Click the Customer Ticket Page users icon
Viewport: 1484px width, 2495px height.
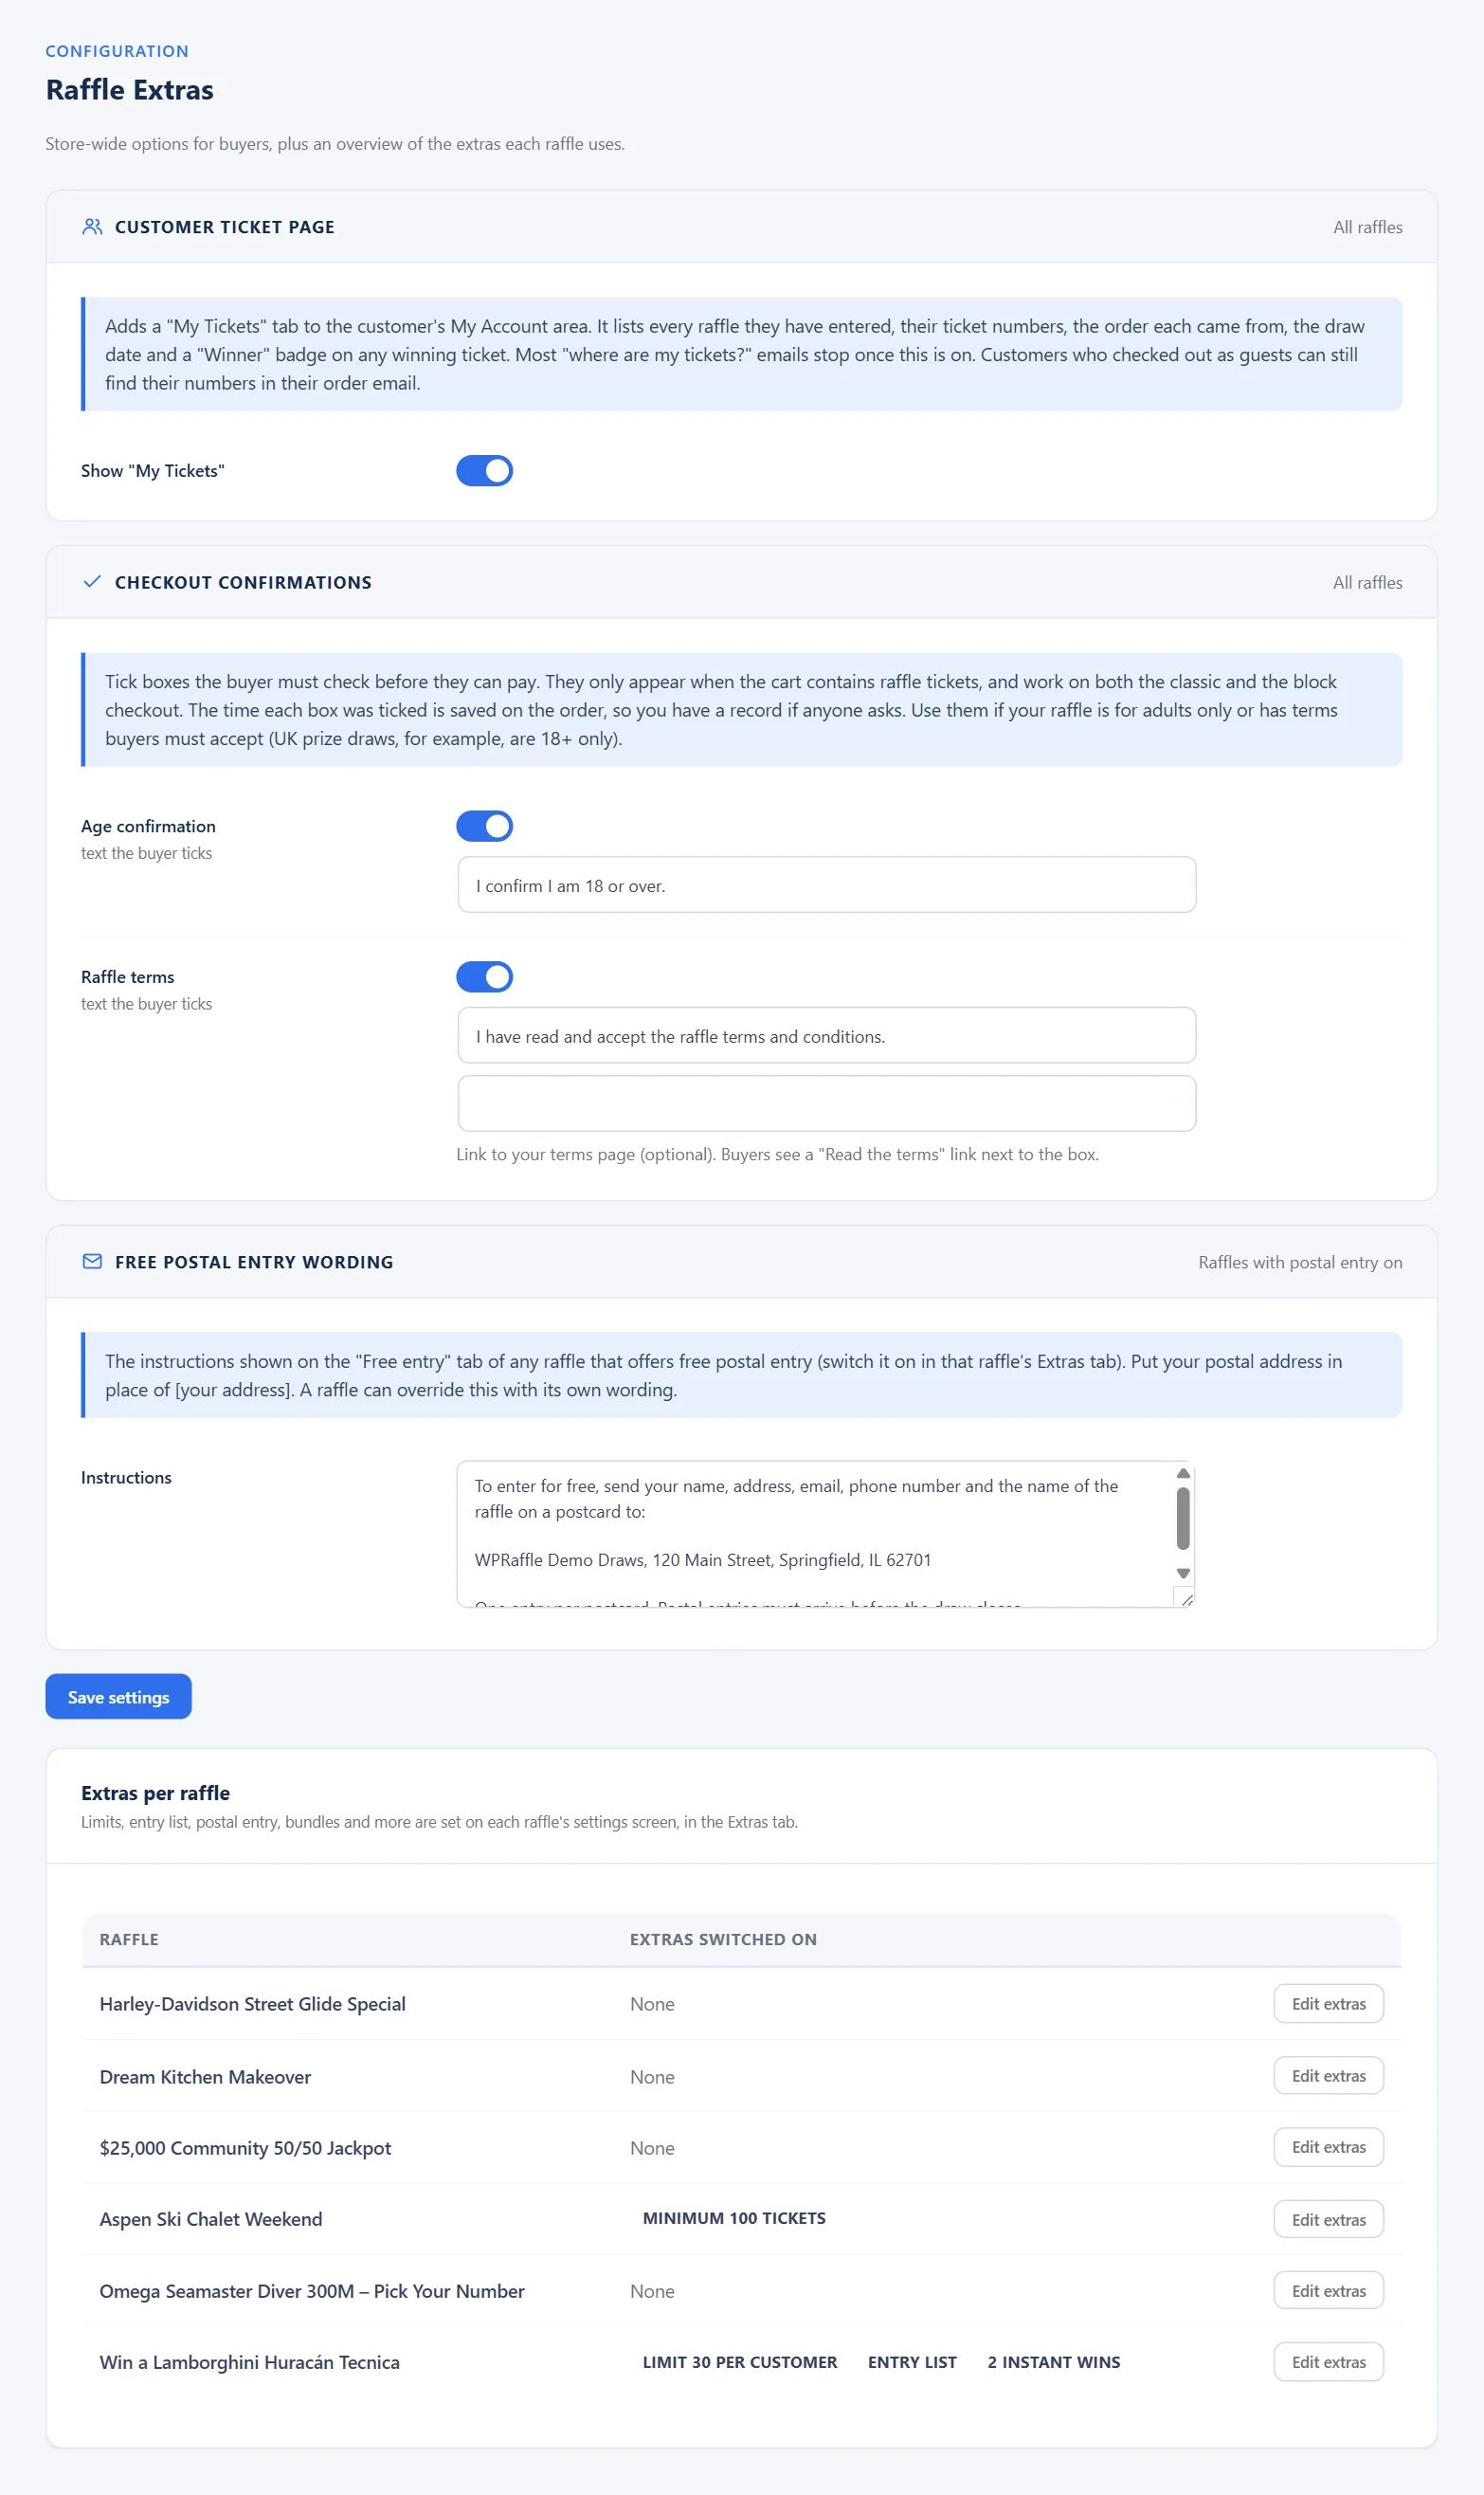click(92, 227)
